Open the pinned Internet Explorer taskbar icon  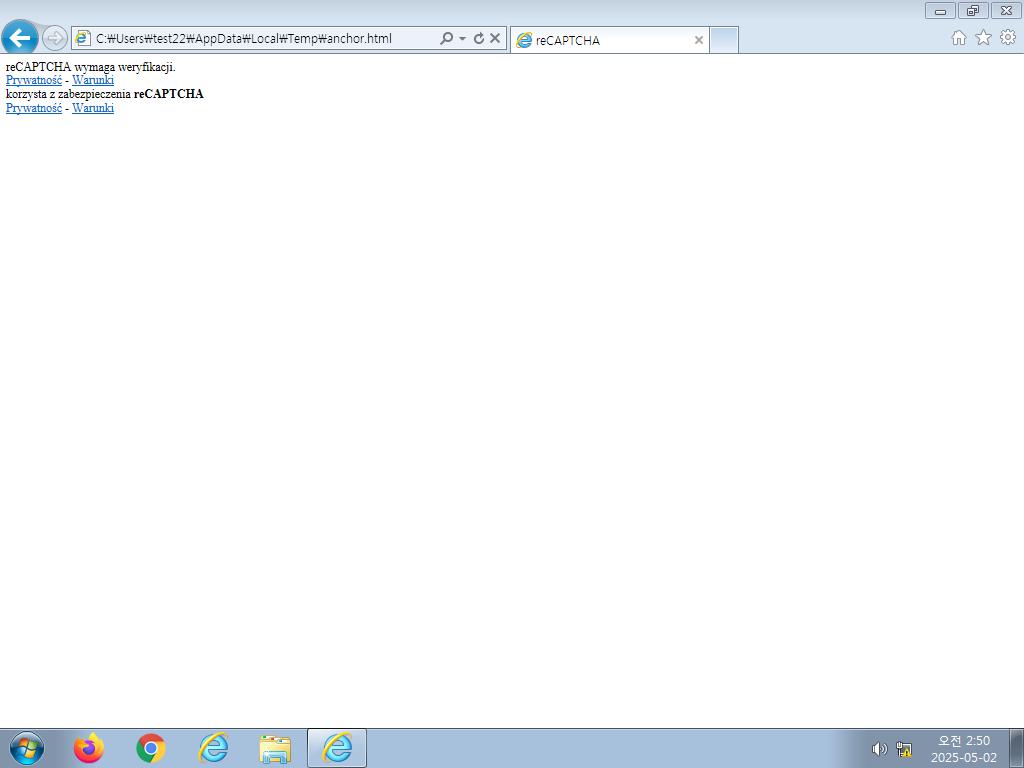213,748
